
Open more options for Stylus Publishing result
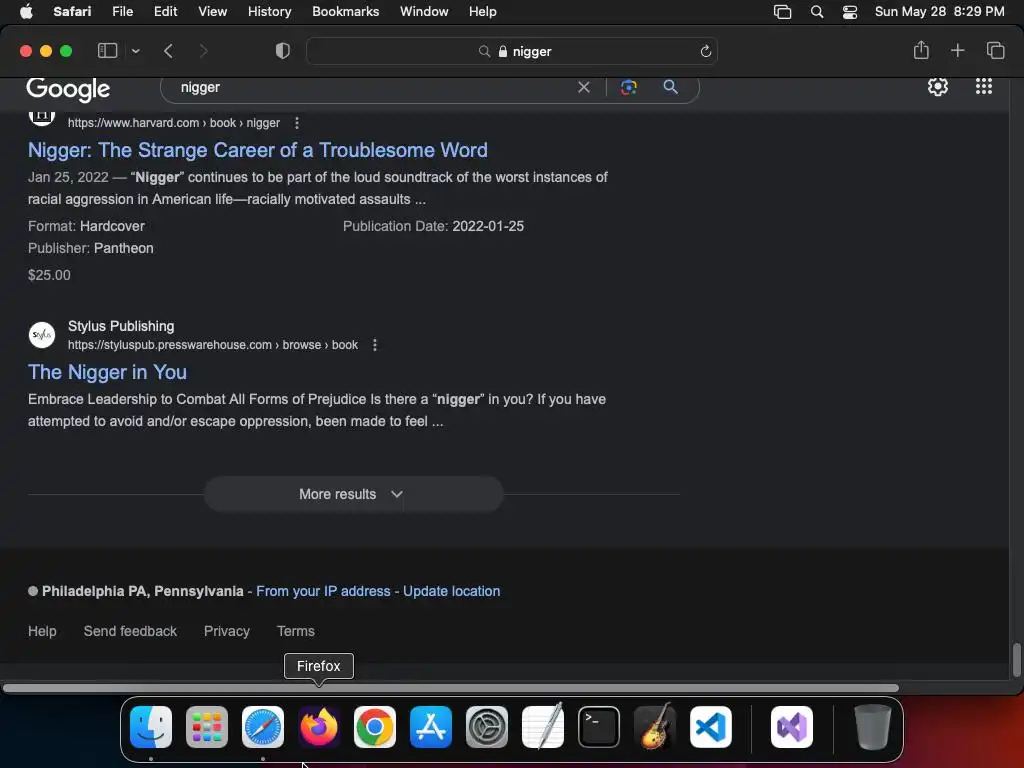click(375, 345)
